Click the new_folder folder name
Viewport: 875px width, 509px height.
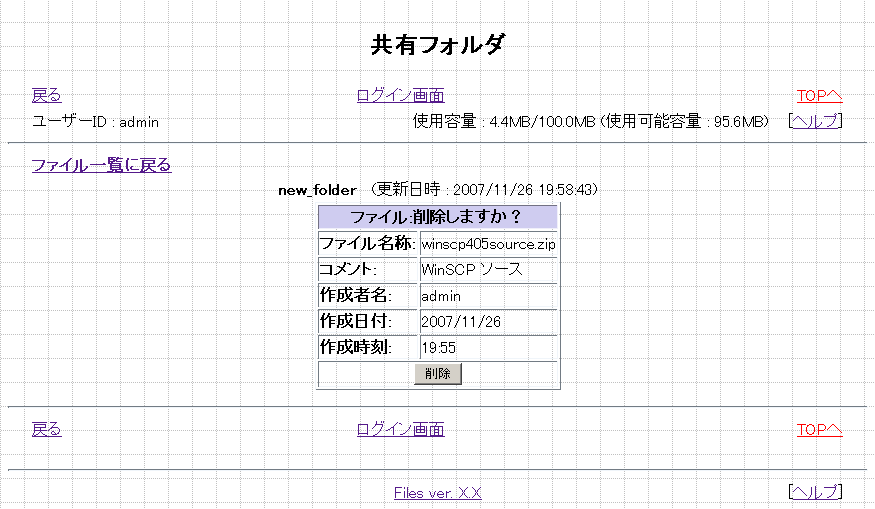coord(317,189)
